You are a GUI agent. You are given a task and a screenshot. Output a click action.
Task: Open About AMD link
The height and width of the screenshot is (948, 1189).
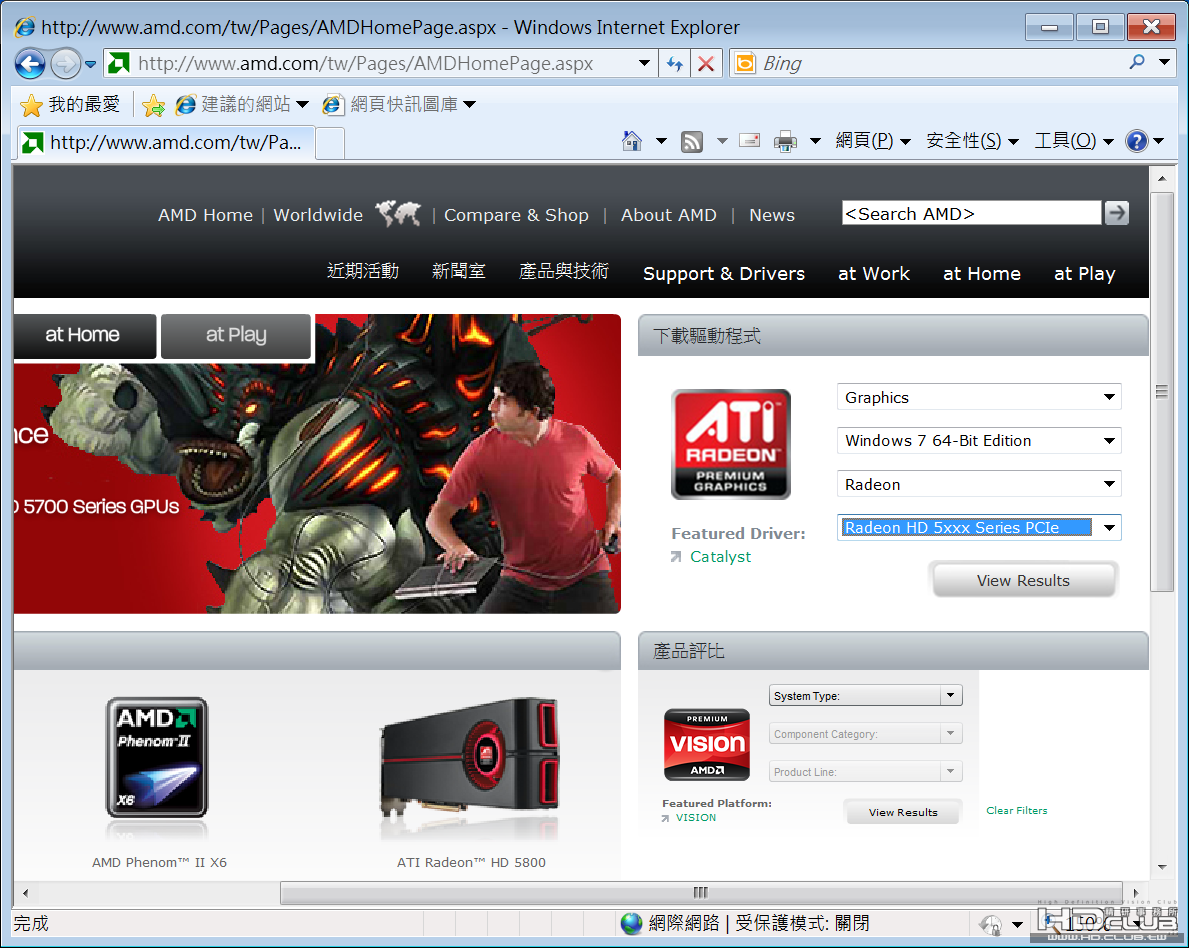point(668,215)
